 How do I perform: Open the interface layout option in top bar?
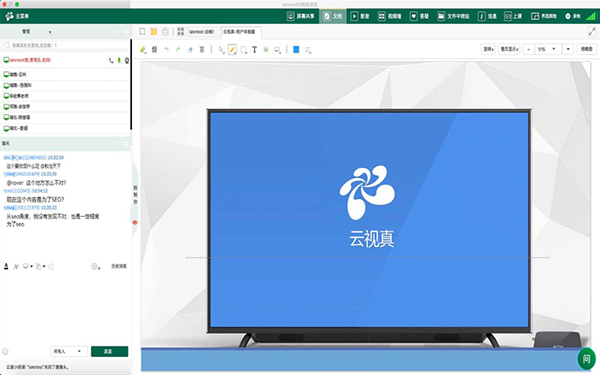(544, 16)
